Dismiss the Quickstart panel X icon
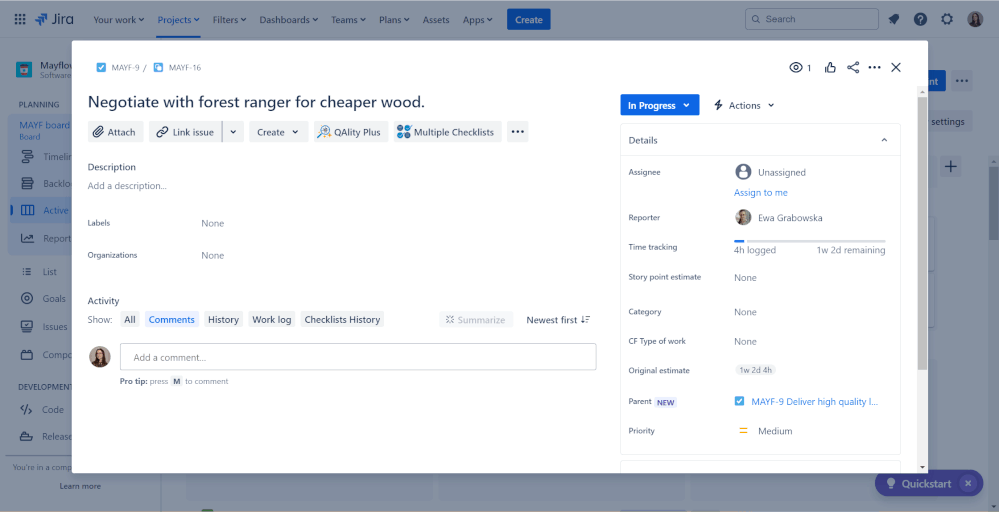 [968, 483]
